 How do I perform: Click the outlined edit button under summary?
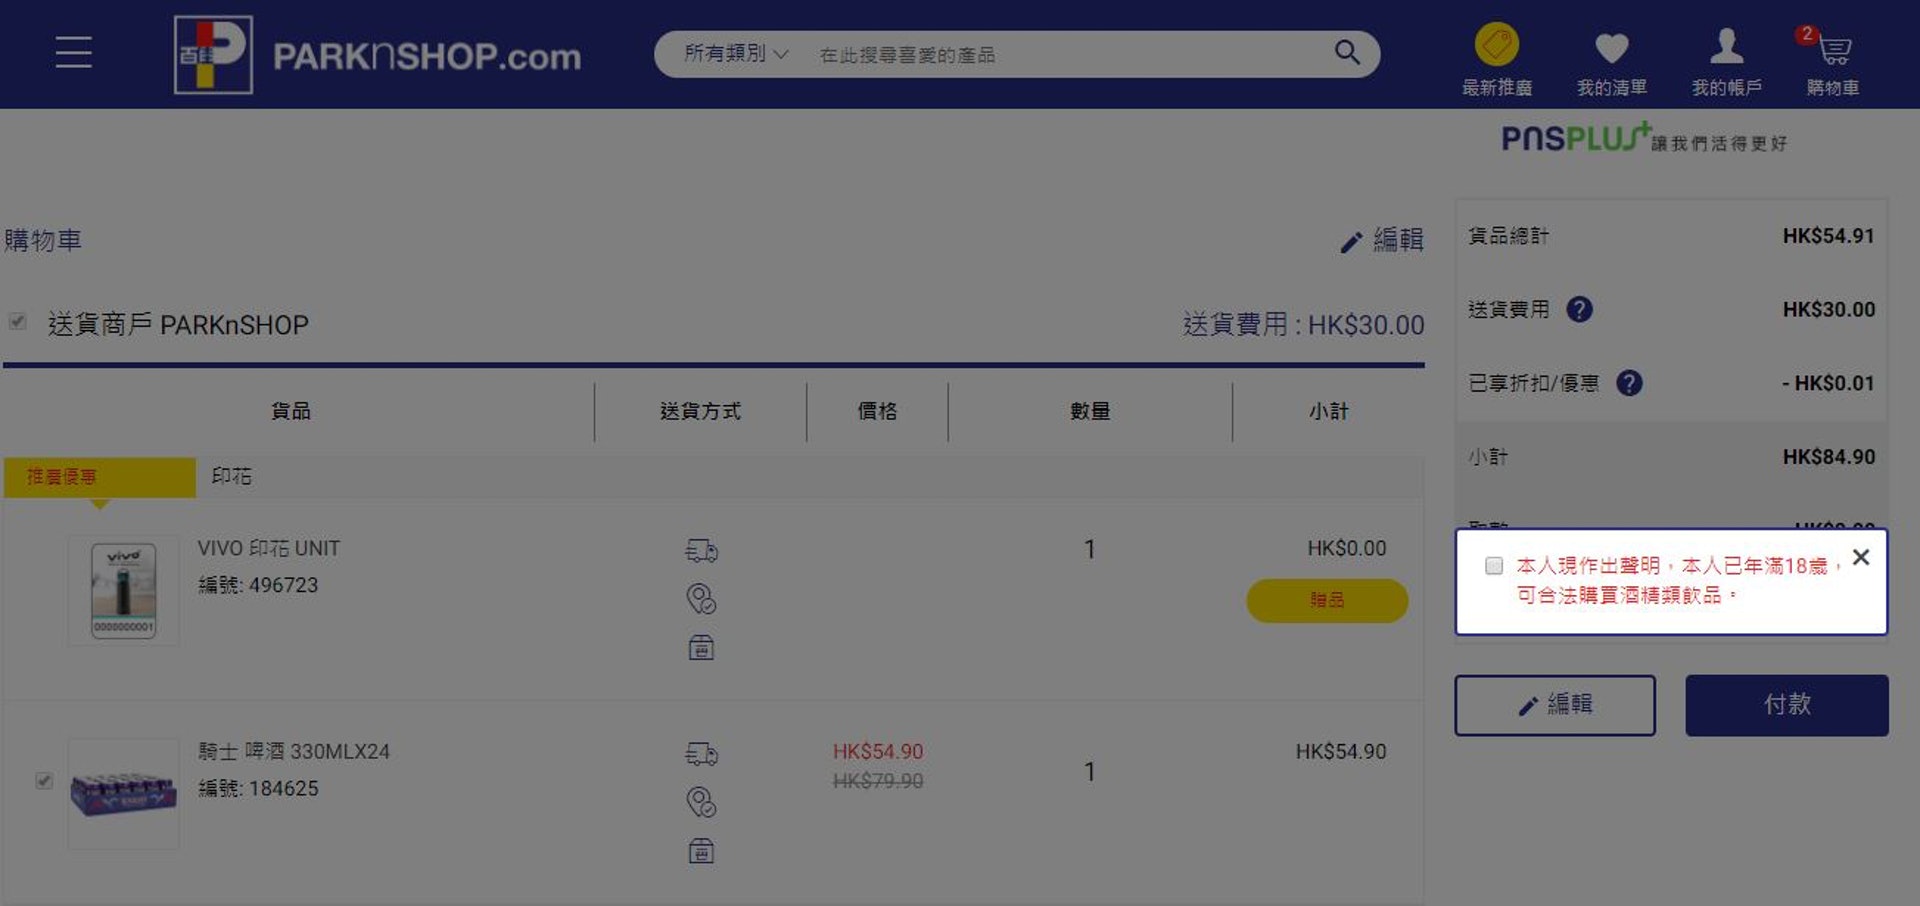tap(1554, 705)
